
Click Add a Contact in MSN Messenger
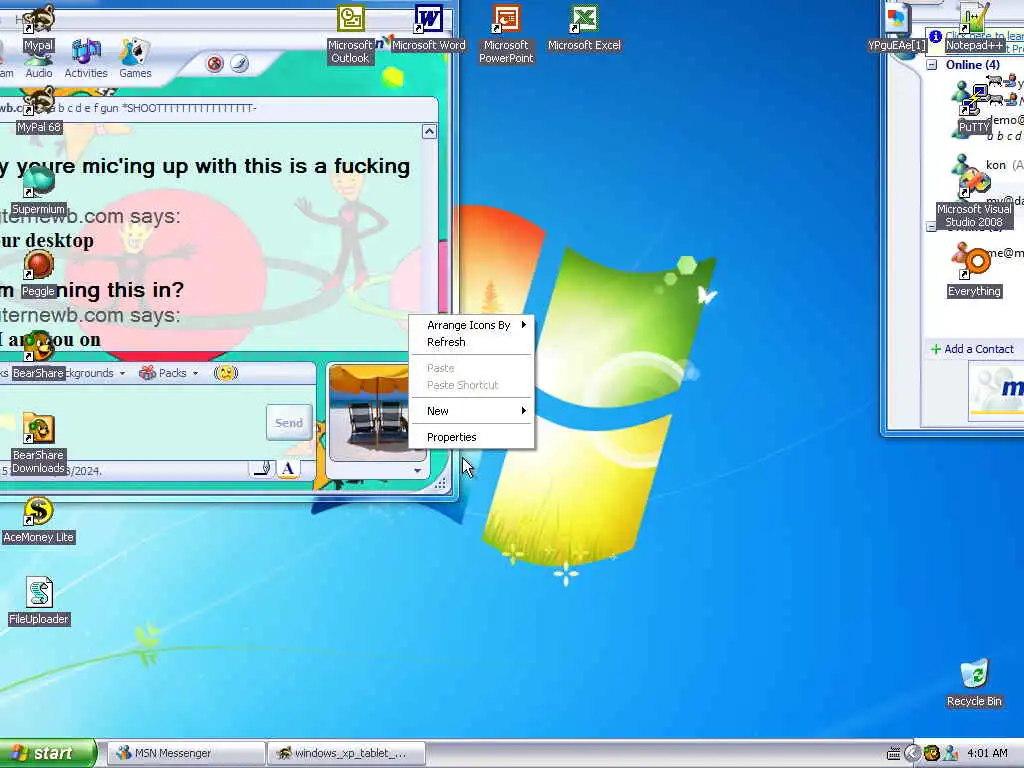pyautogui.click(x=972, y=349)
